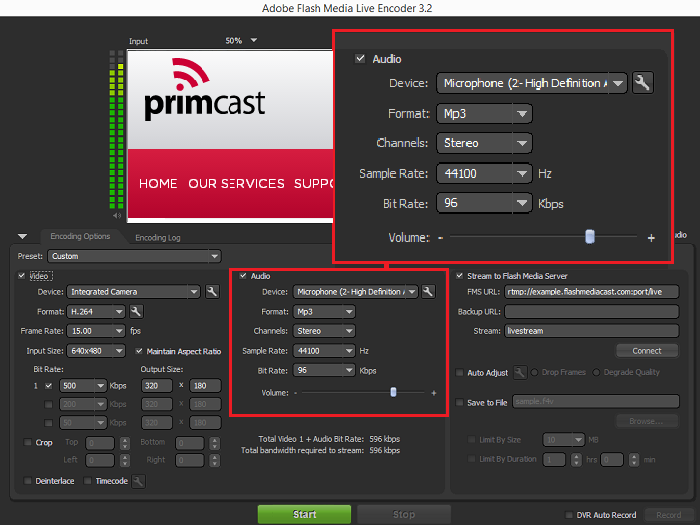Collapse the encoding panel triangle
The width and height of the screenshot is (700, 525).
point(22,236)
